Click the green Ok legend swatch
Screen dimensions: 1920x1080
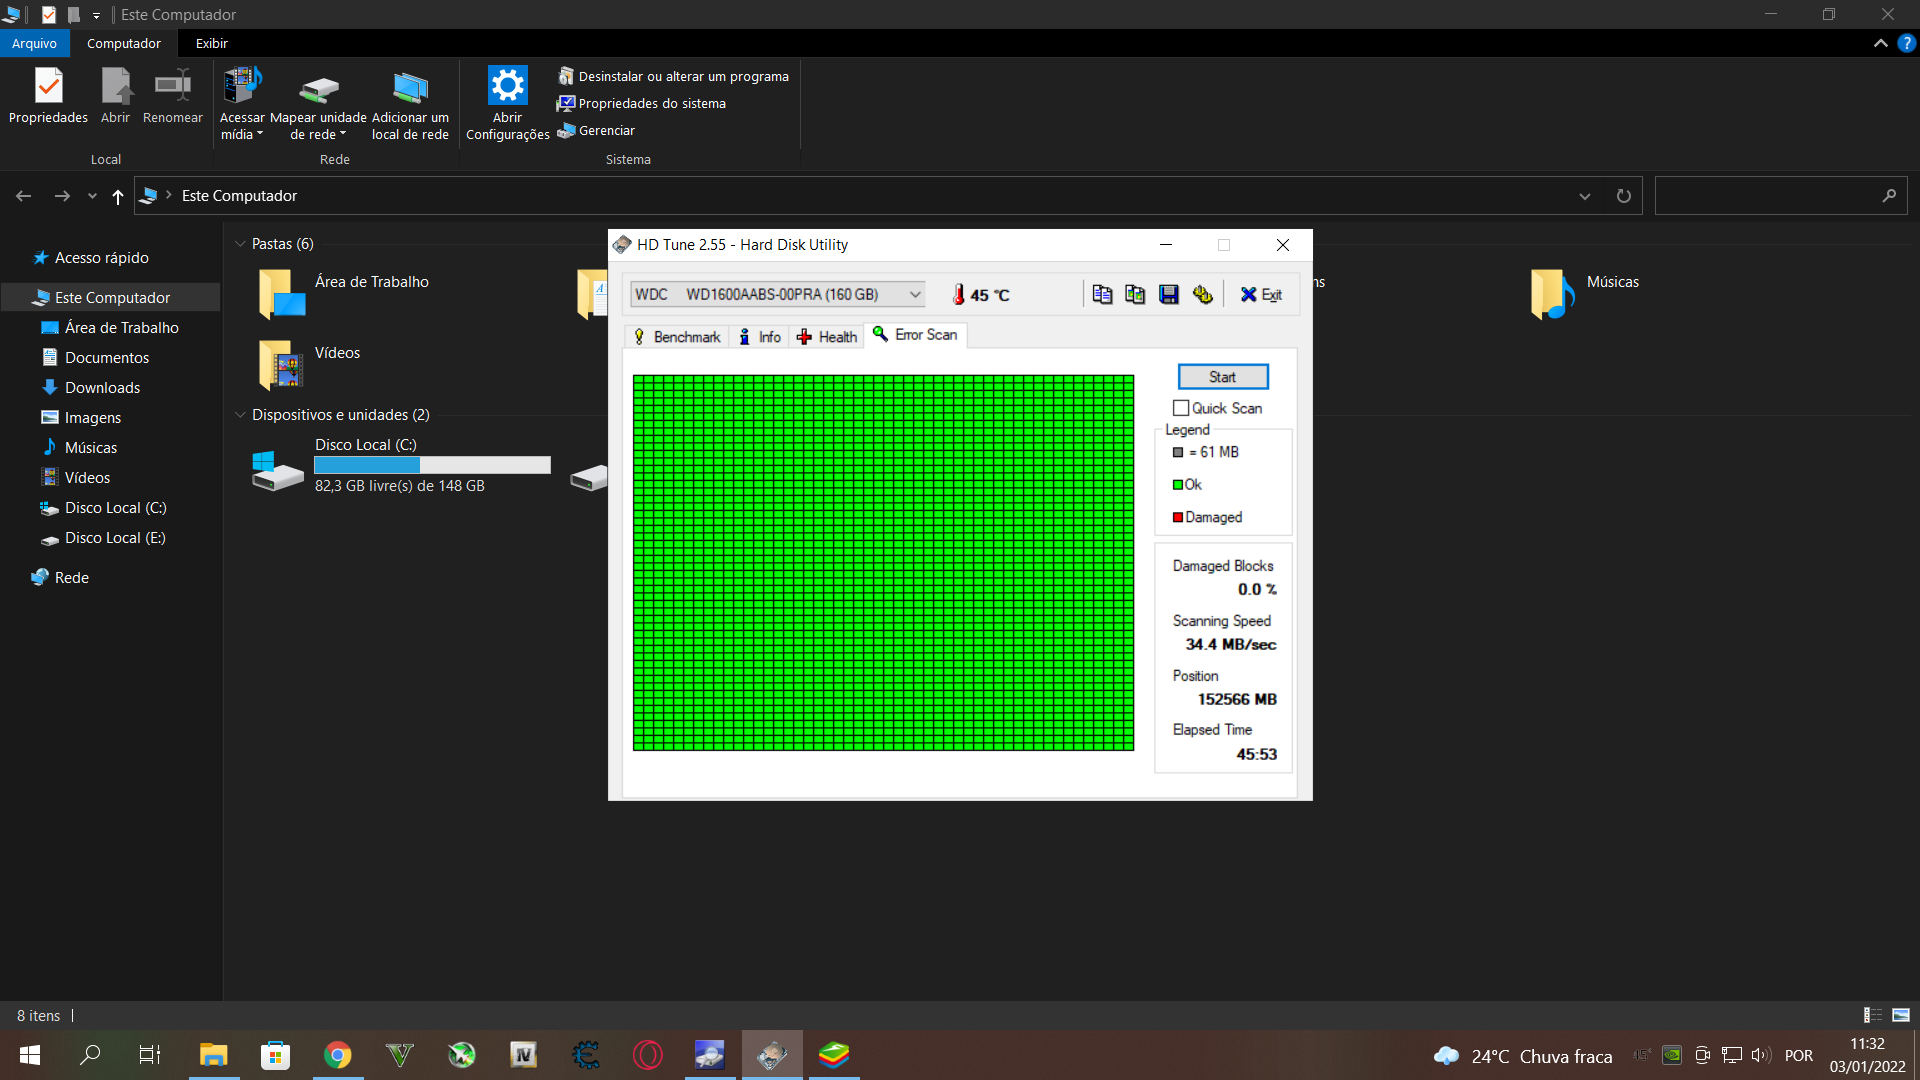coord(1178,485)
